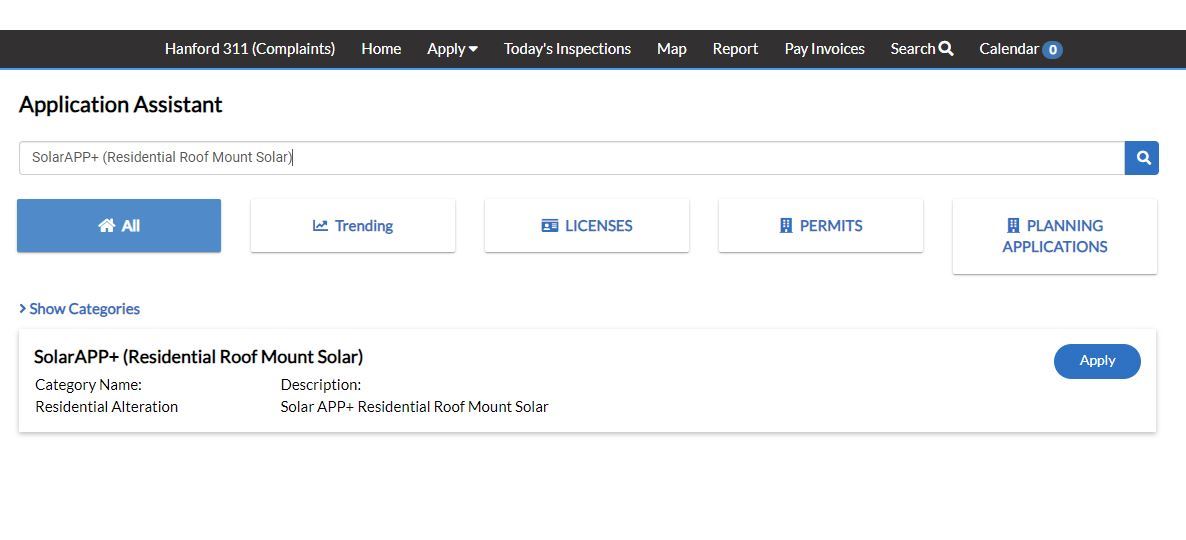This screenshot has height=540, width=1186.
Task: Click the blue magnifier search button
Action: [1141, 158]
